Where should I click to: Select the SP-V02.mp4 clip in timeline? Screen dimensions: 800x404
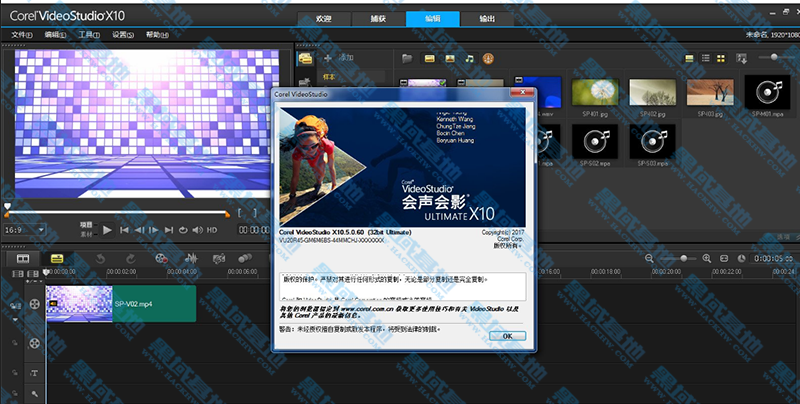121,304
